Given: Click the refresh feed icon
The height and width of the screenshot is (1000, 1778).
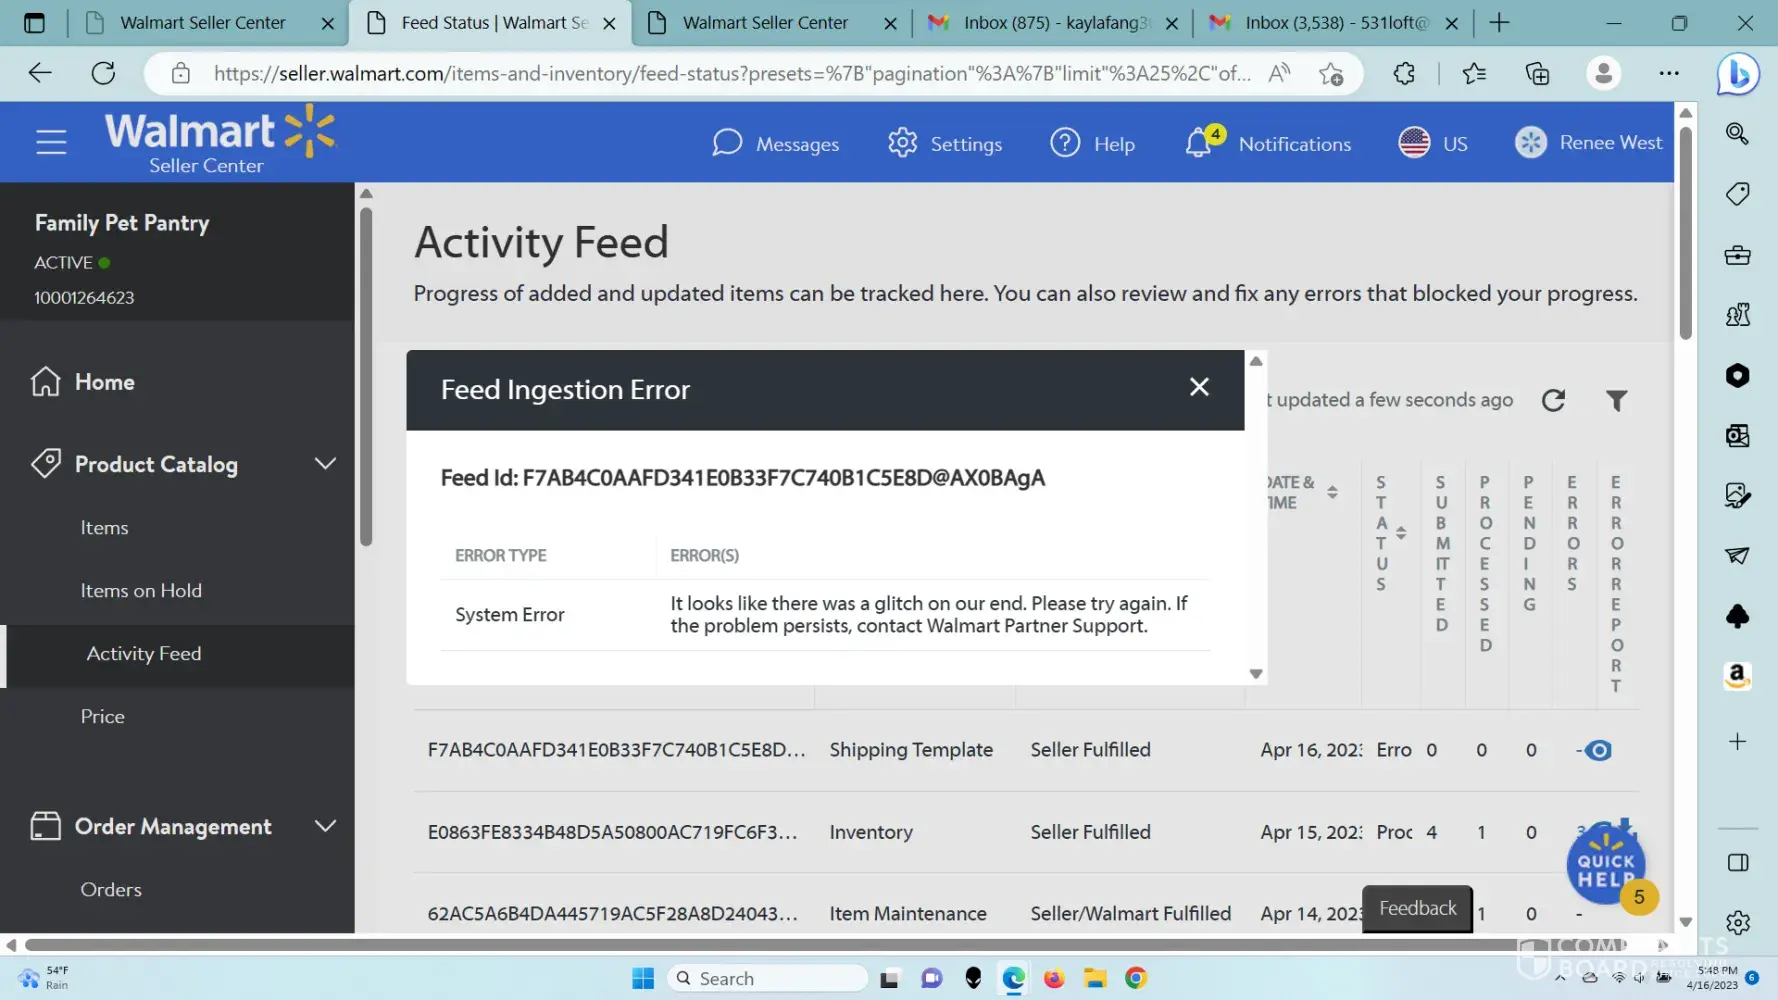Looking at the screenshot, I should pyautogui.click(x=1553, y=401).
